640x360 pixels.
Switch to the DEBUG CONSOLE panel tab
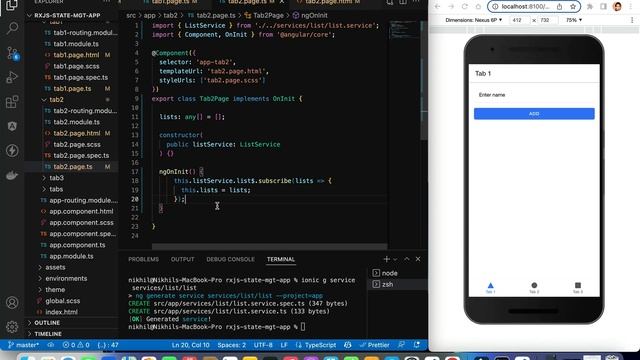230,260
